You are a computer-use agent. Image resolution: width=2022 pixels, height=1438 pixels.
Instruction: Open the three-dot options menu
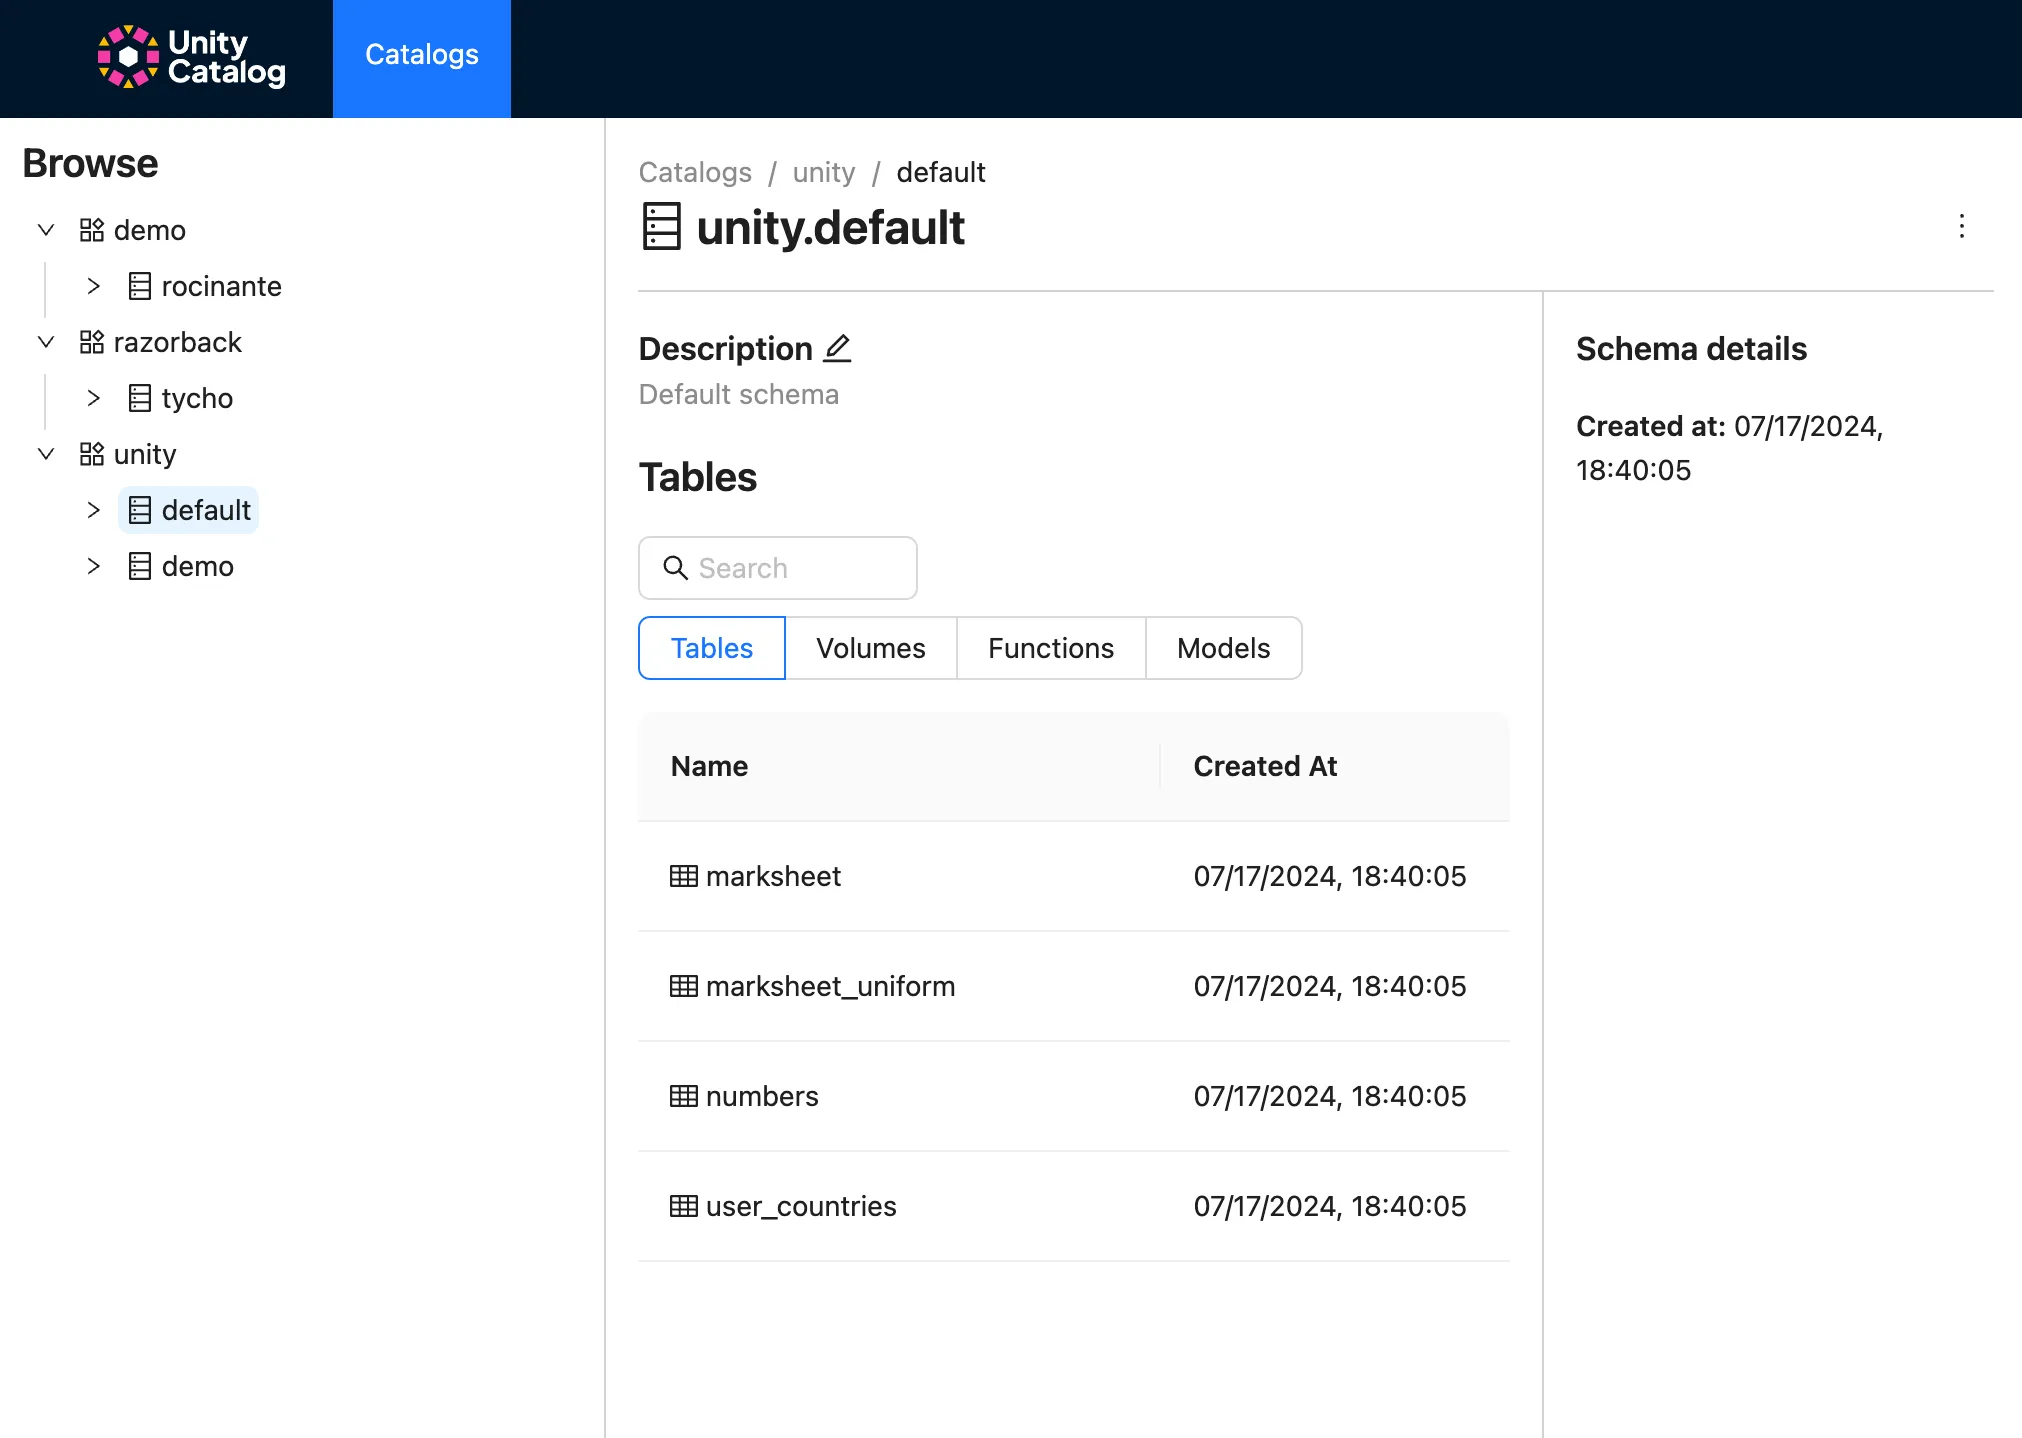point(1961,227)
